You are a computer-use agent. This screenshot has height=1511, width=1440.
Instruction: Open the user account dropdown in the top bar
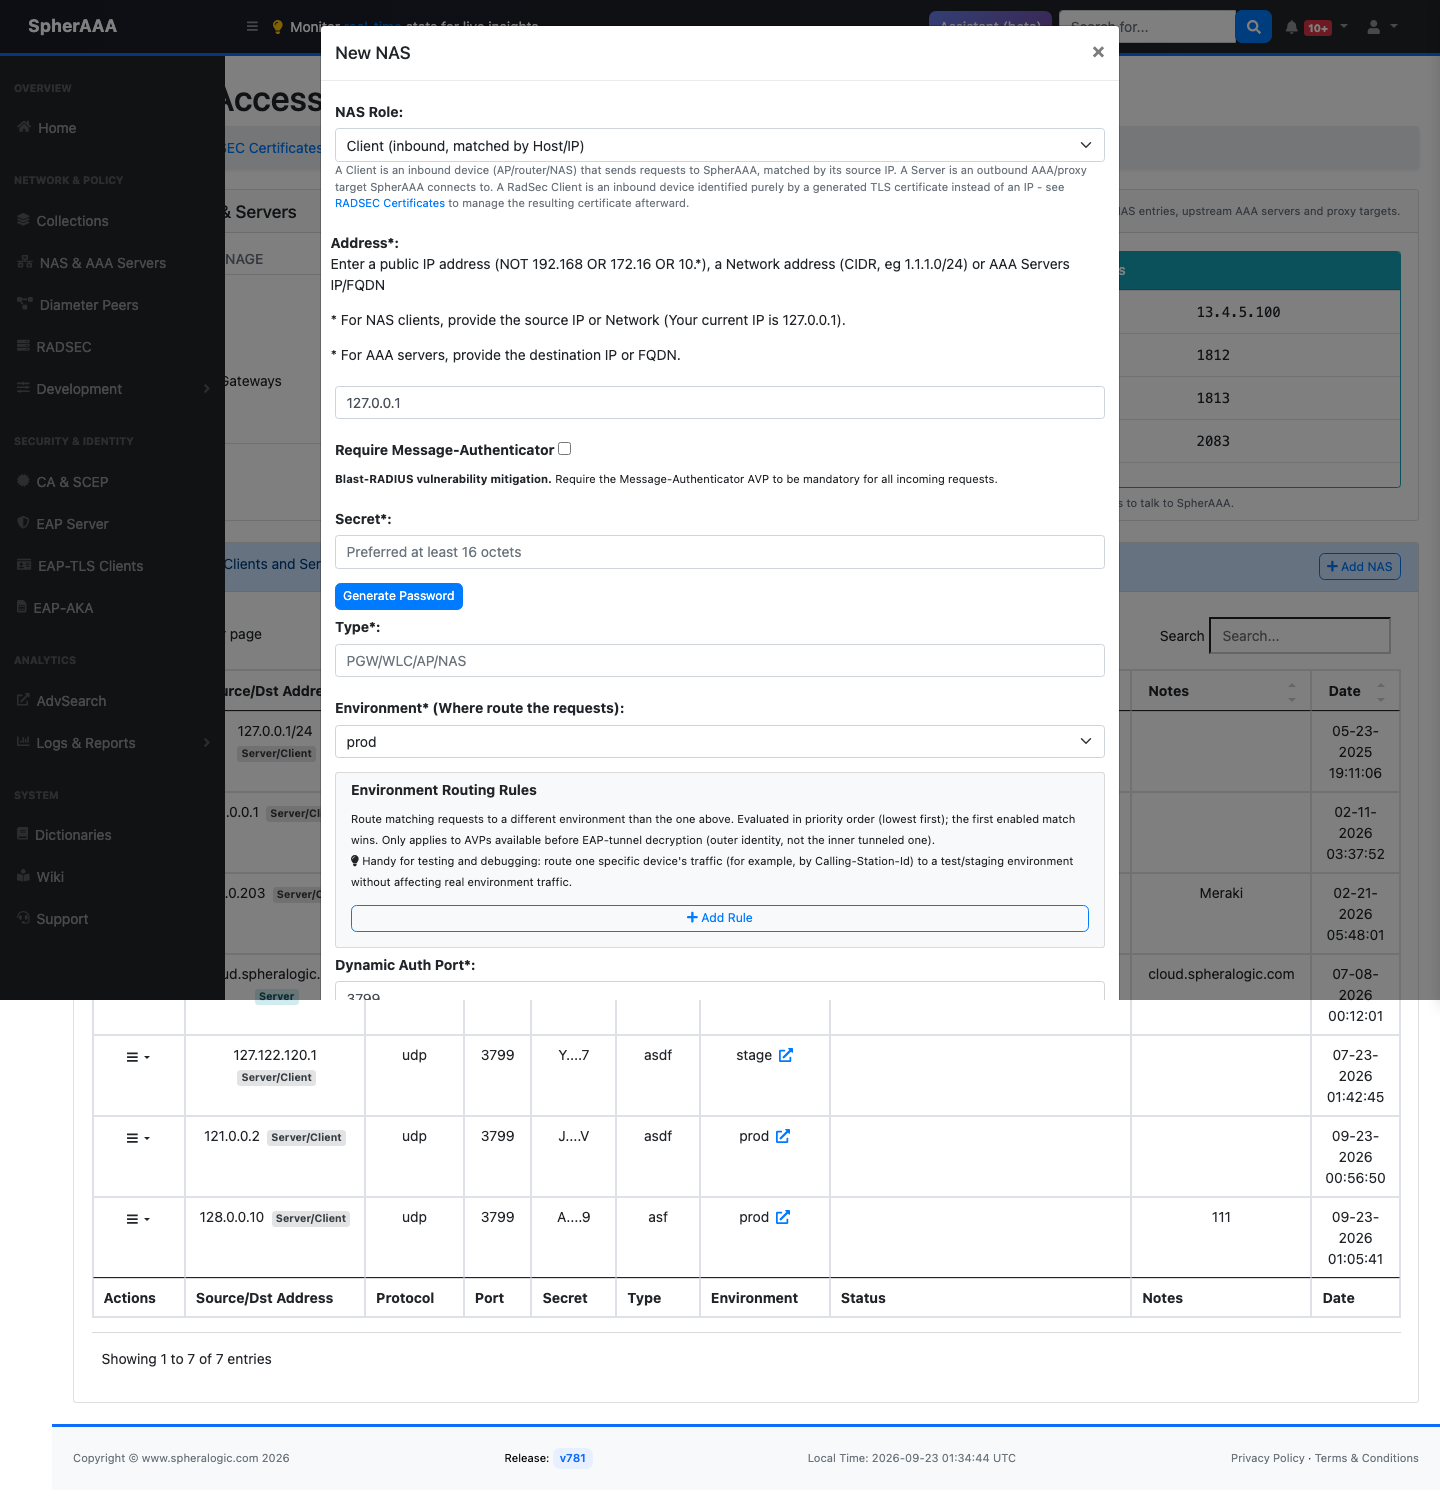point(1382,27)
